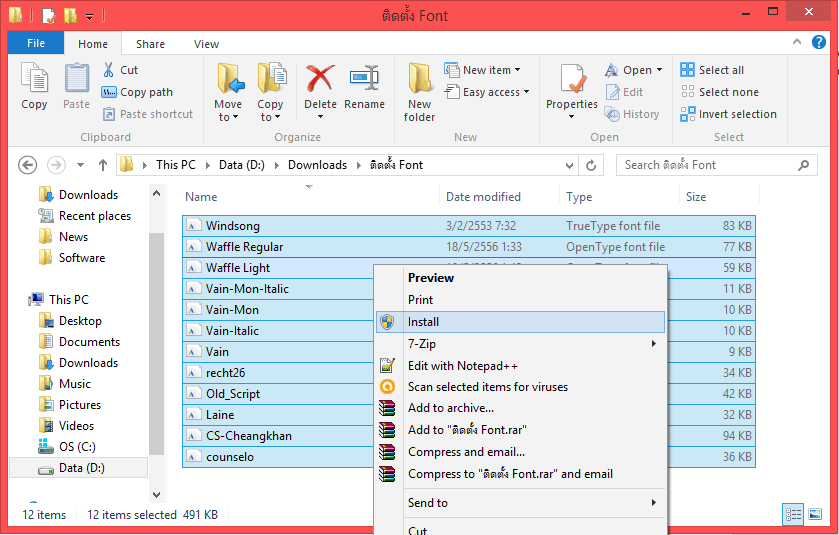Expand the New item dropdown
This screenshot has width=839, height=535.
pyautogui.click(x=491, y=70)
